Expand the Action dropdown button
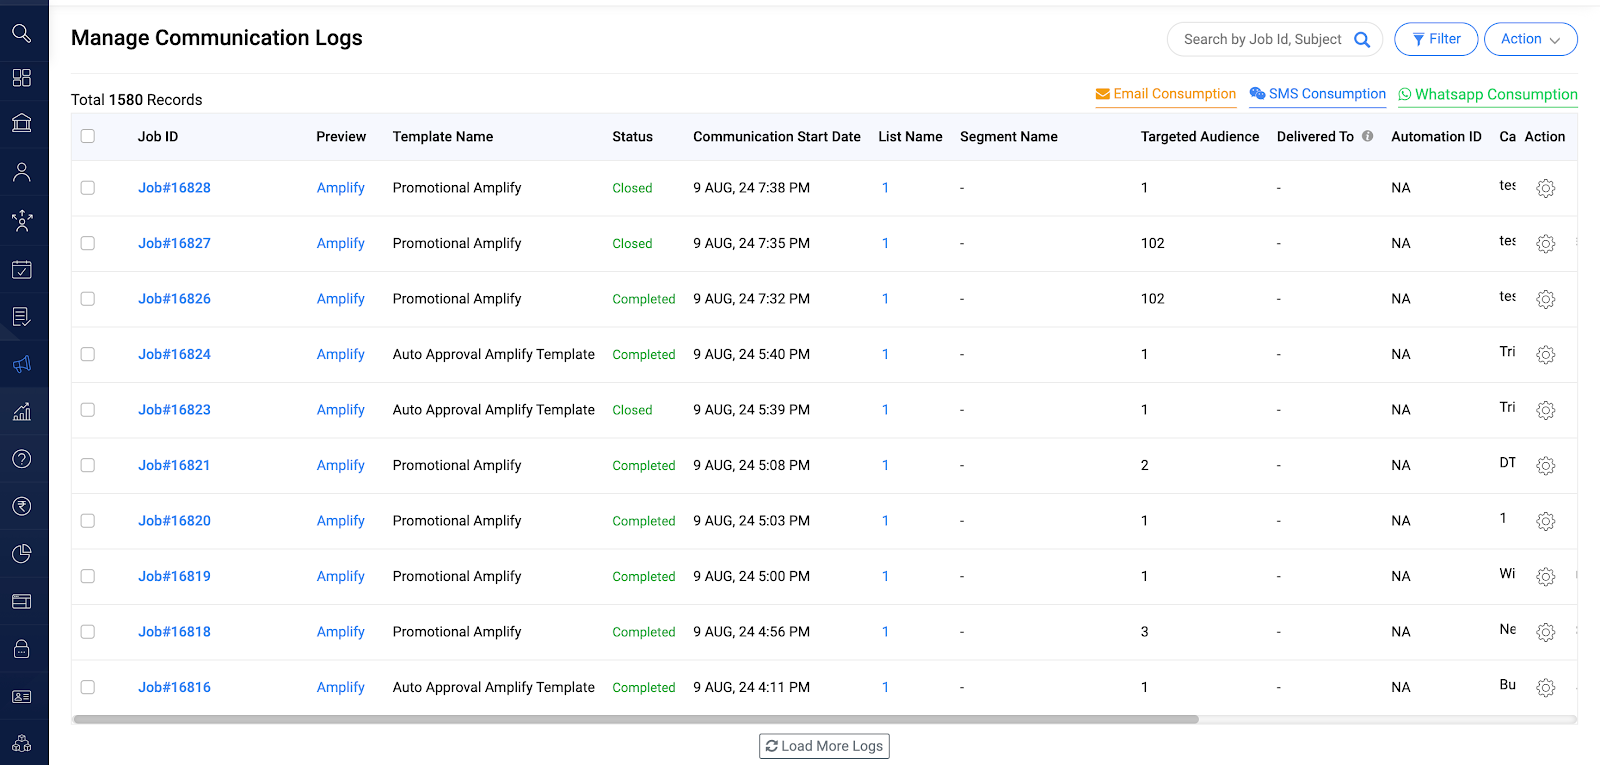Image resolution: width=1600 pixels, height=765 pixels. 1530,39
